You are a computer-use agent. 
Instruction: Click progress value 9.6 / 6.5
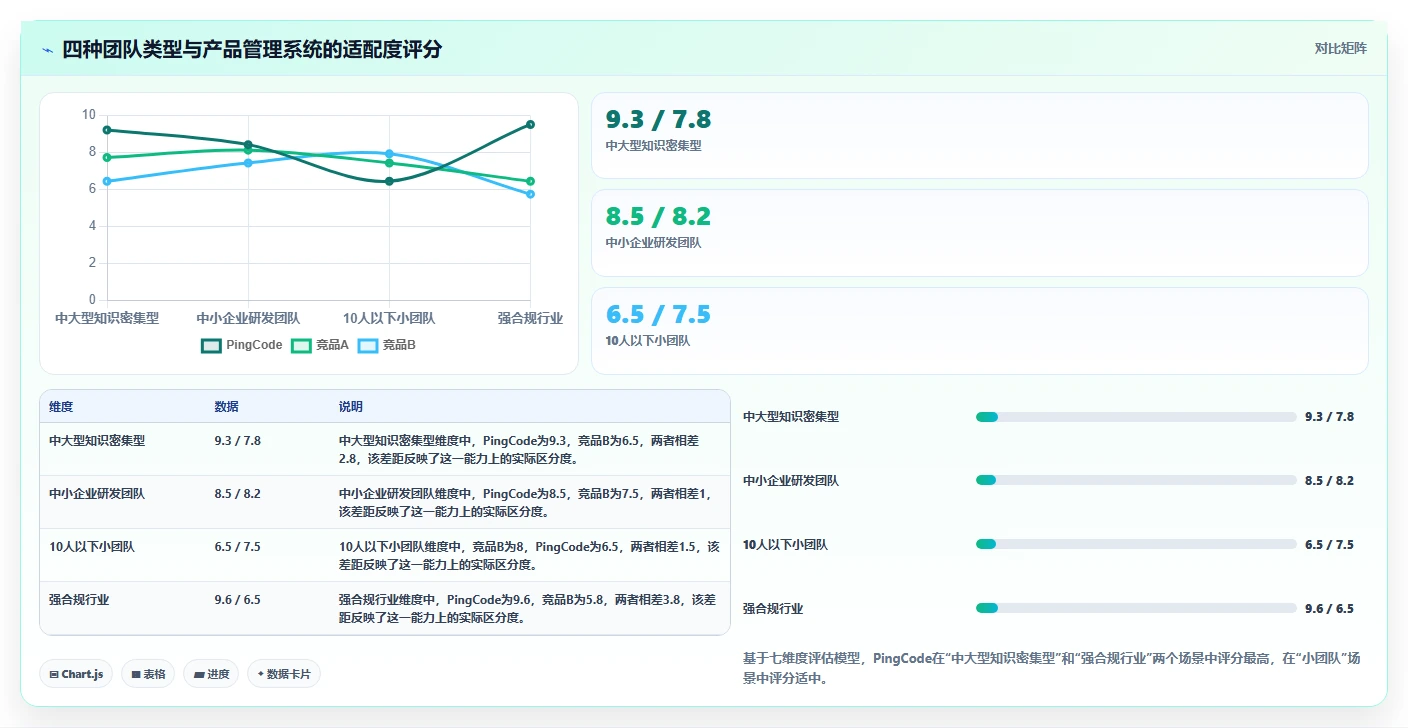[1329, 609]
